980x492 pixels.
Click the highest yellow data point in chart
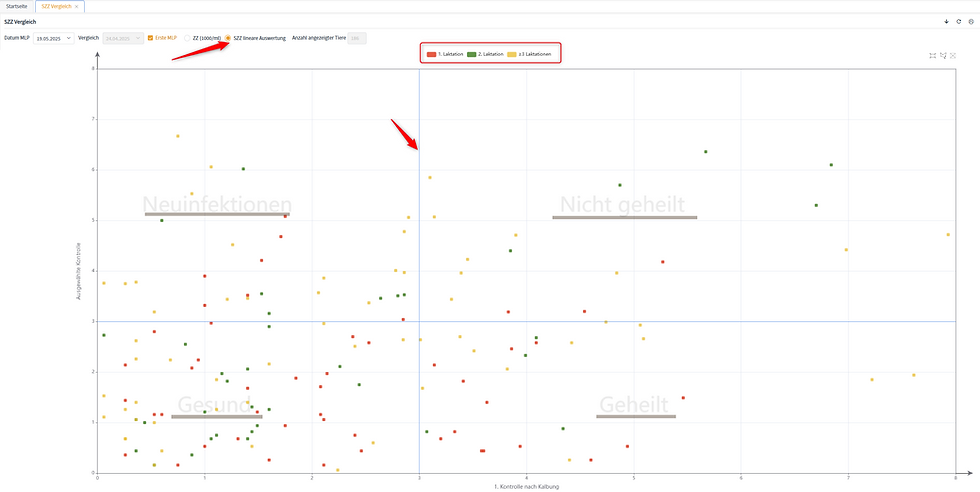coord(178,136)
